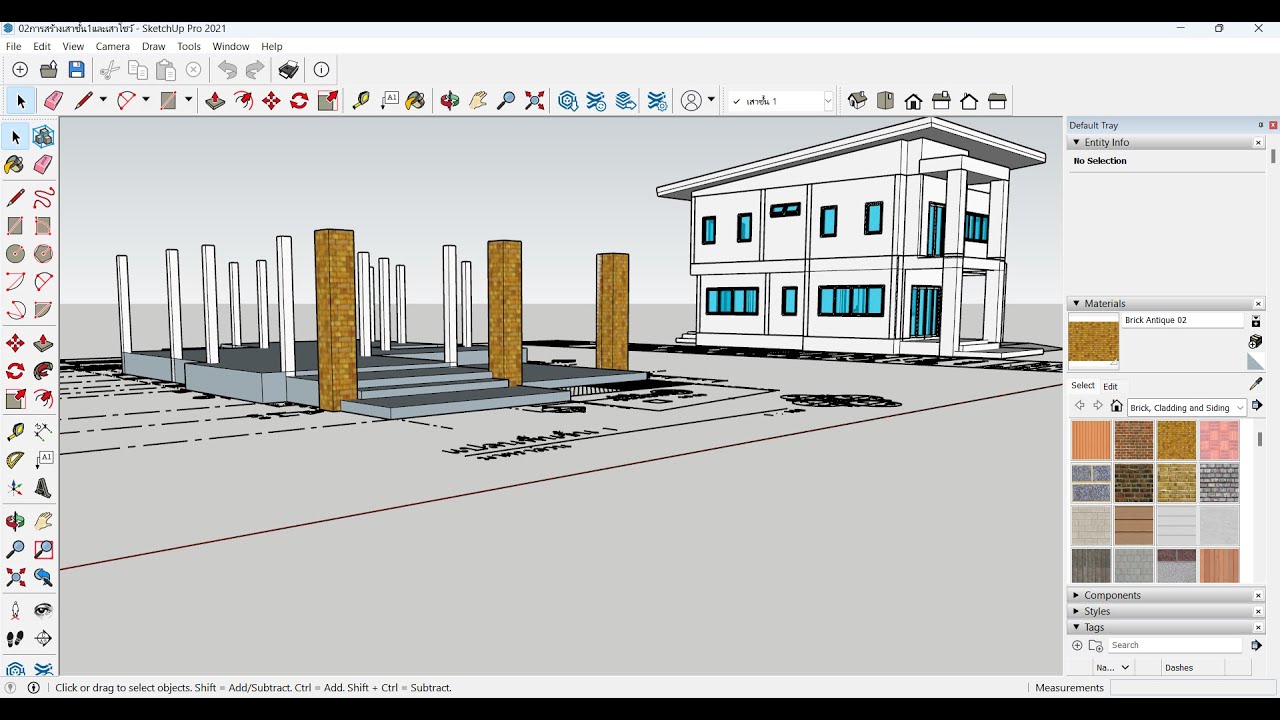Collapse the Materials panel
1280x720 pixels.
tap(1076, 304)
